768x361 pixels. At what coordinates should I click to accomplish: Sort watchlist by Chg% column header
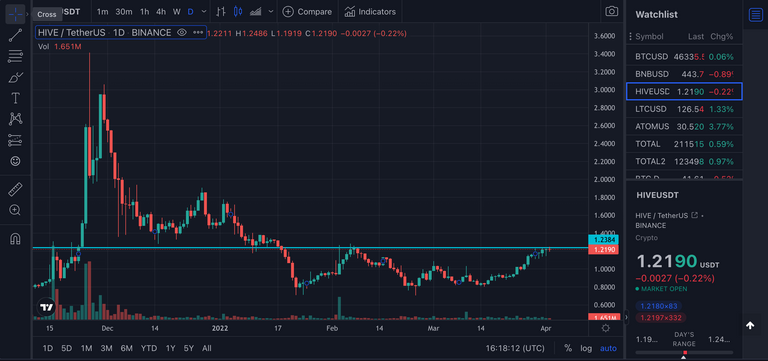click(722, 37)
